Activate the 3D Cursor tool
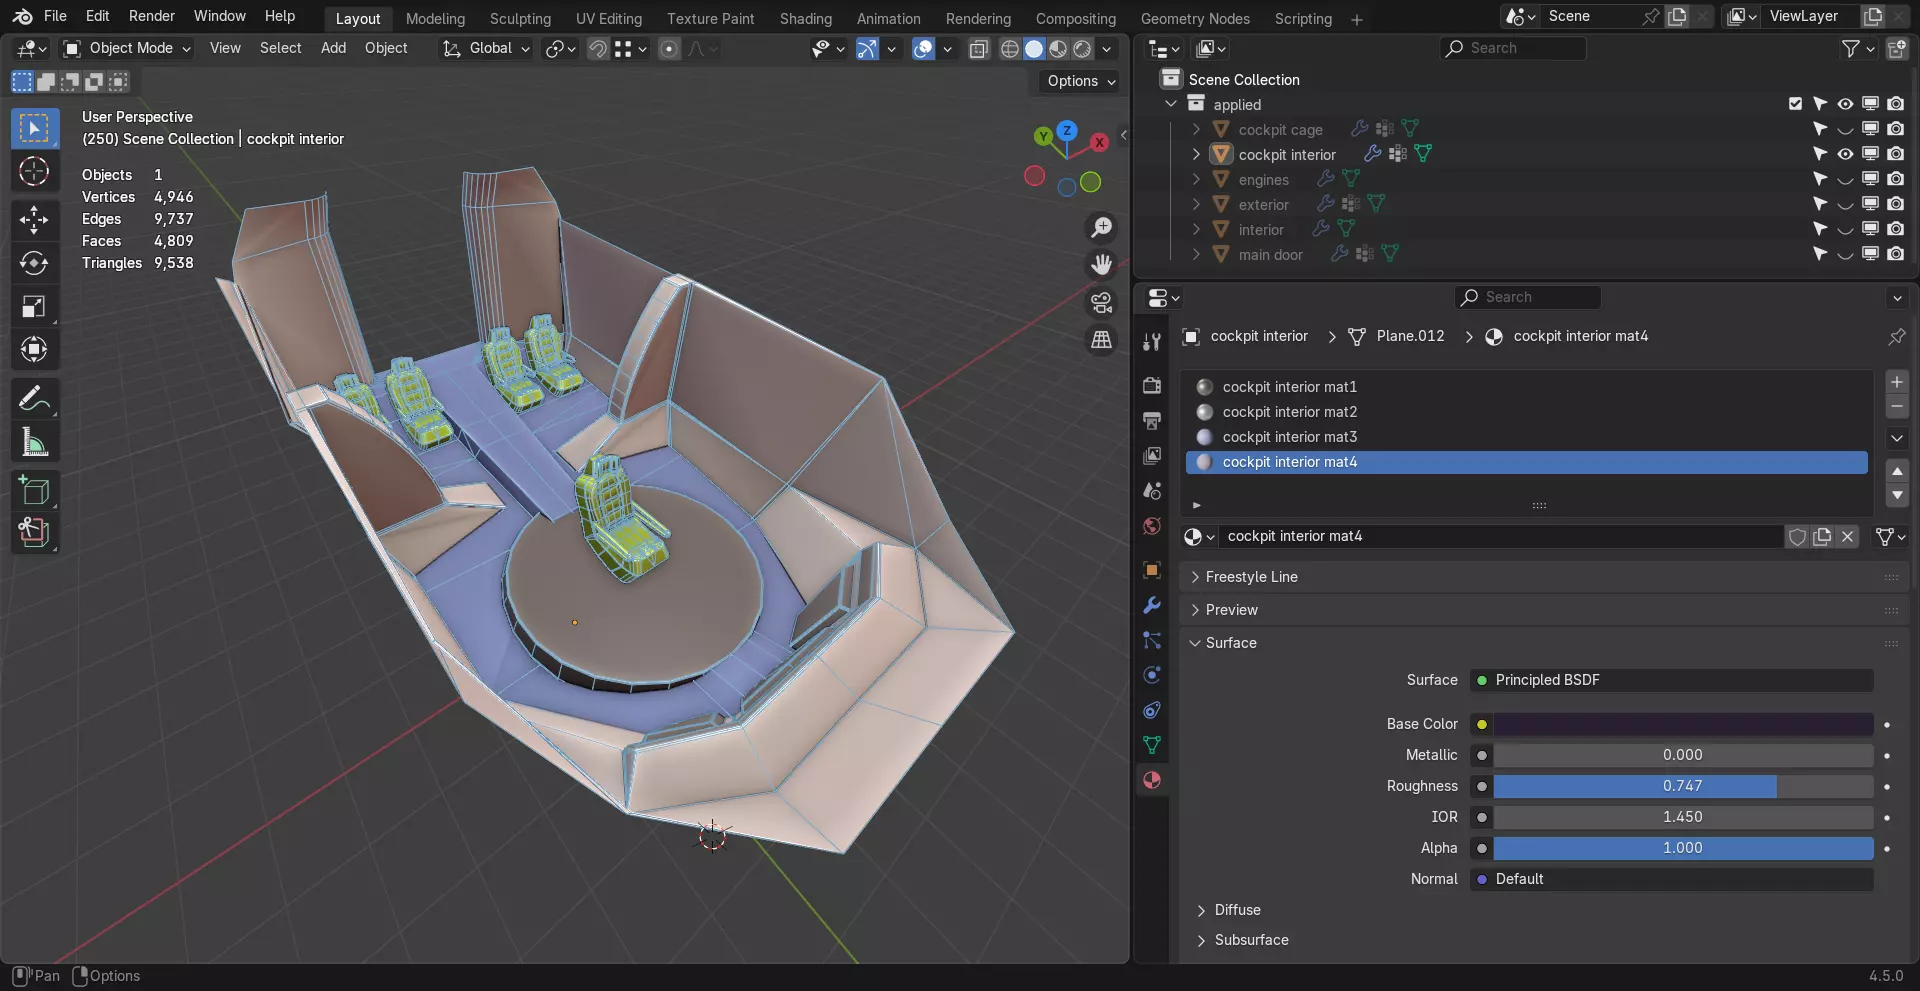This screenshot has width=1920, height=991. (x=34, y=172)
